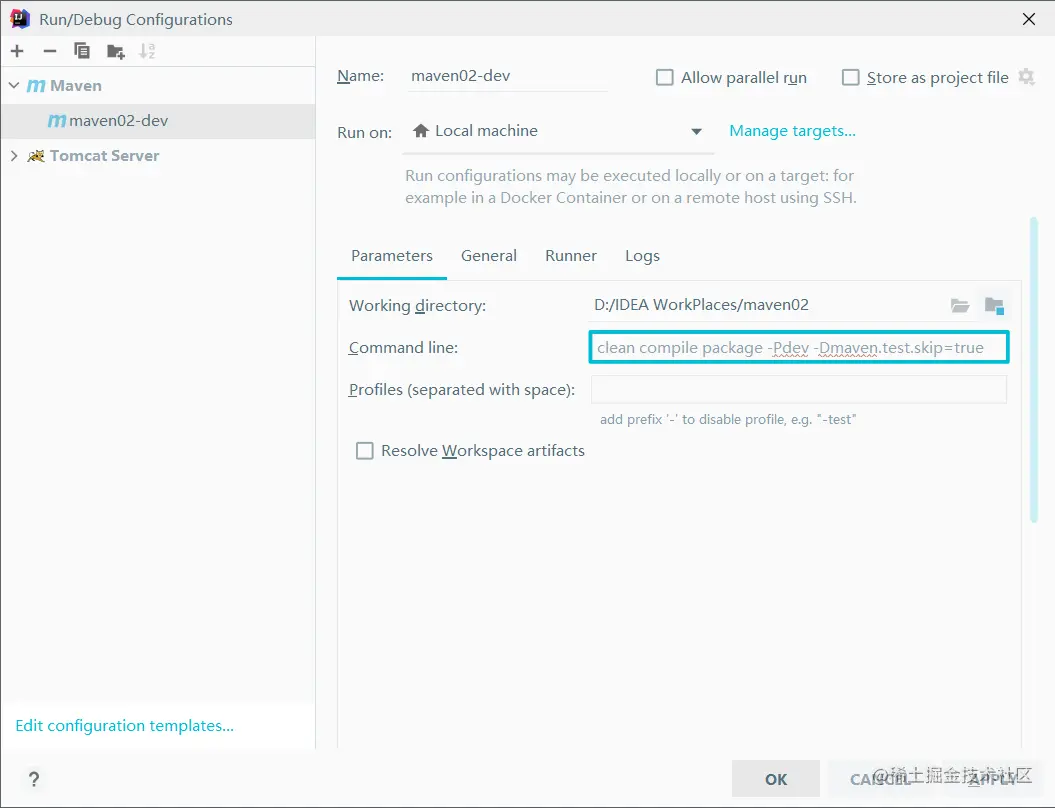Select working directory from Maven projects icon
Viewport: 1055px width, 808px height.
pyautogui.click(x=994, y=305)
